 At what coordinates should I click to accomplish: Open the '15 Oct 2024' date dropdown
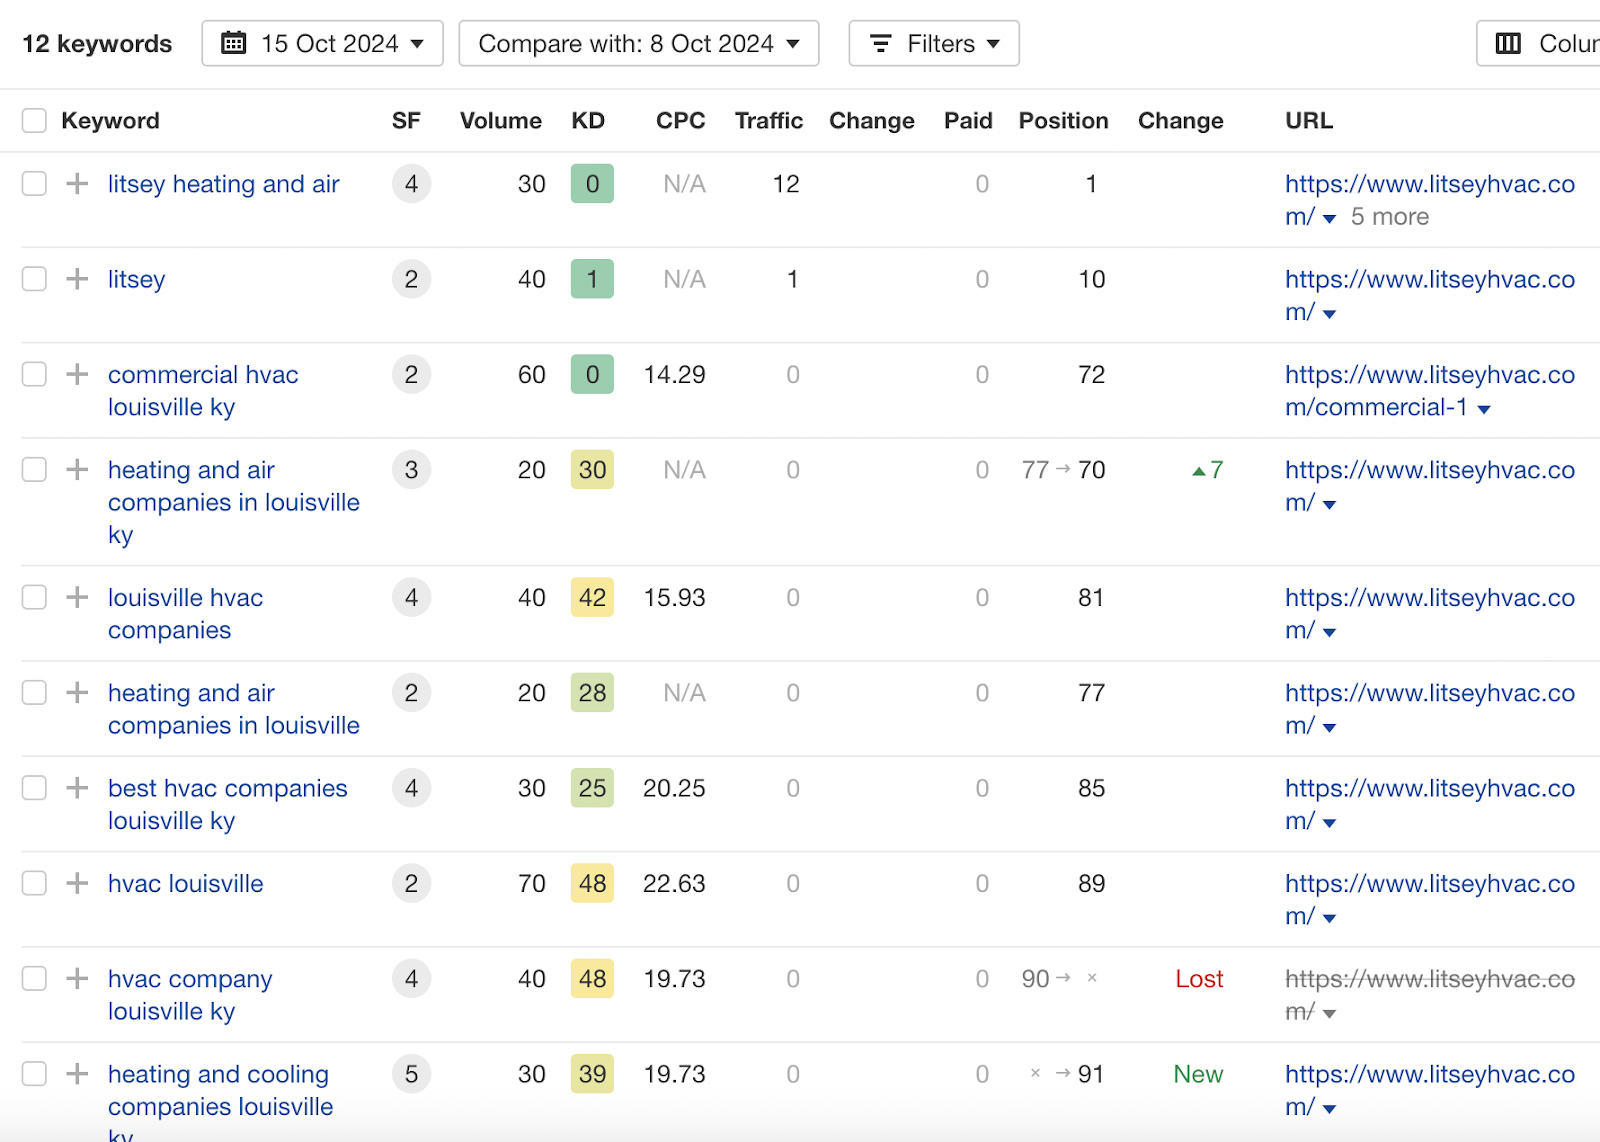(322, 44)
